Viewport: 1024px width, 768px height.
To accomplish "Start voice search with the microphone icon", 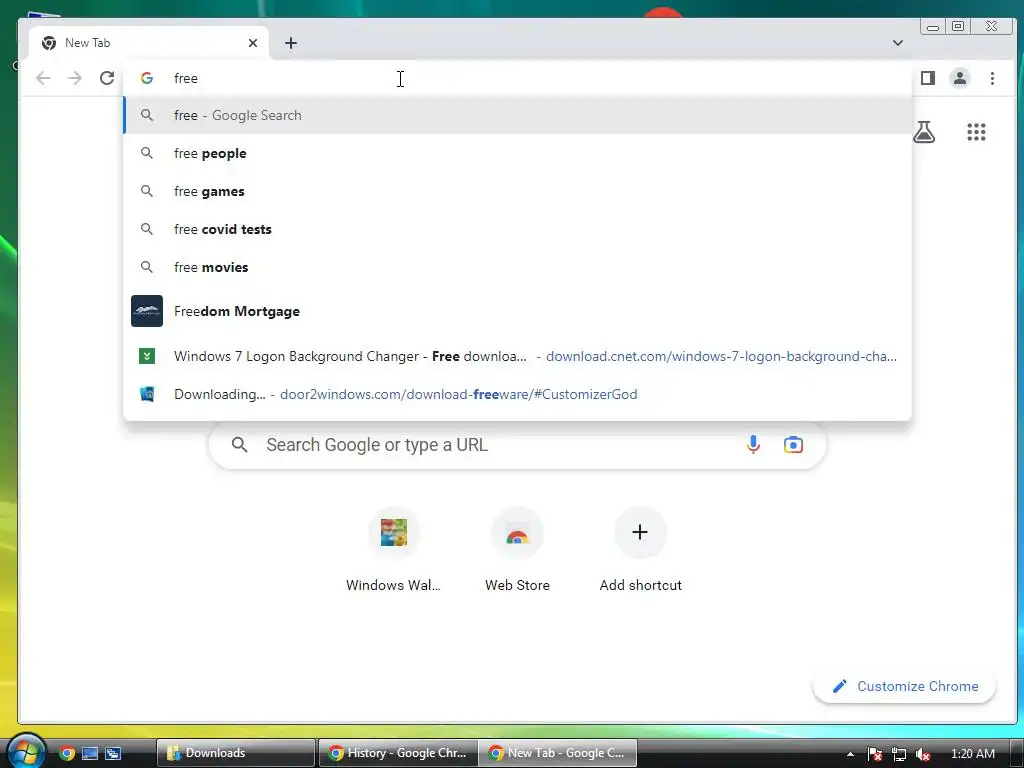I will point(753,445).
